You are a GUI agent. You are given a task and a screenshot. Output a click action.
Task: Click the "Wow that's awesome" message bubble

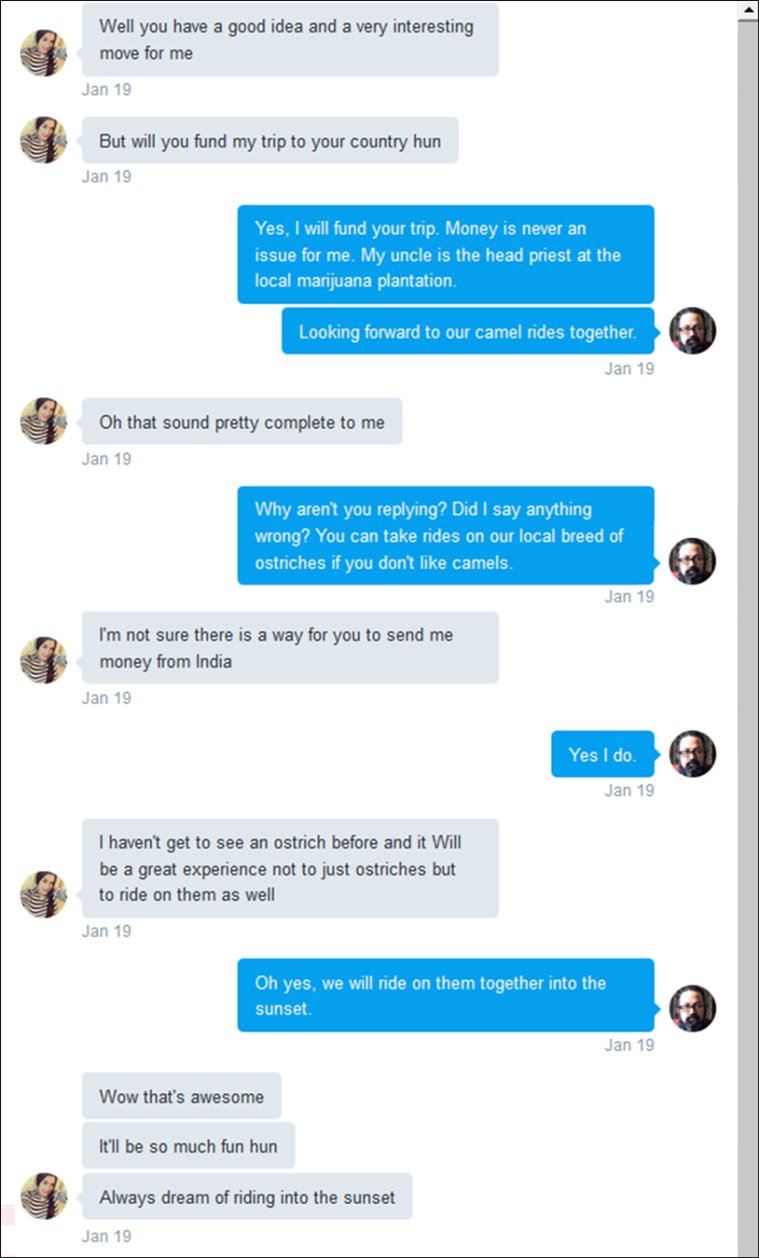click(x=181, y=1096)
